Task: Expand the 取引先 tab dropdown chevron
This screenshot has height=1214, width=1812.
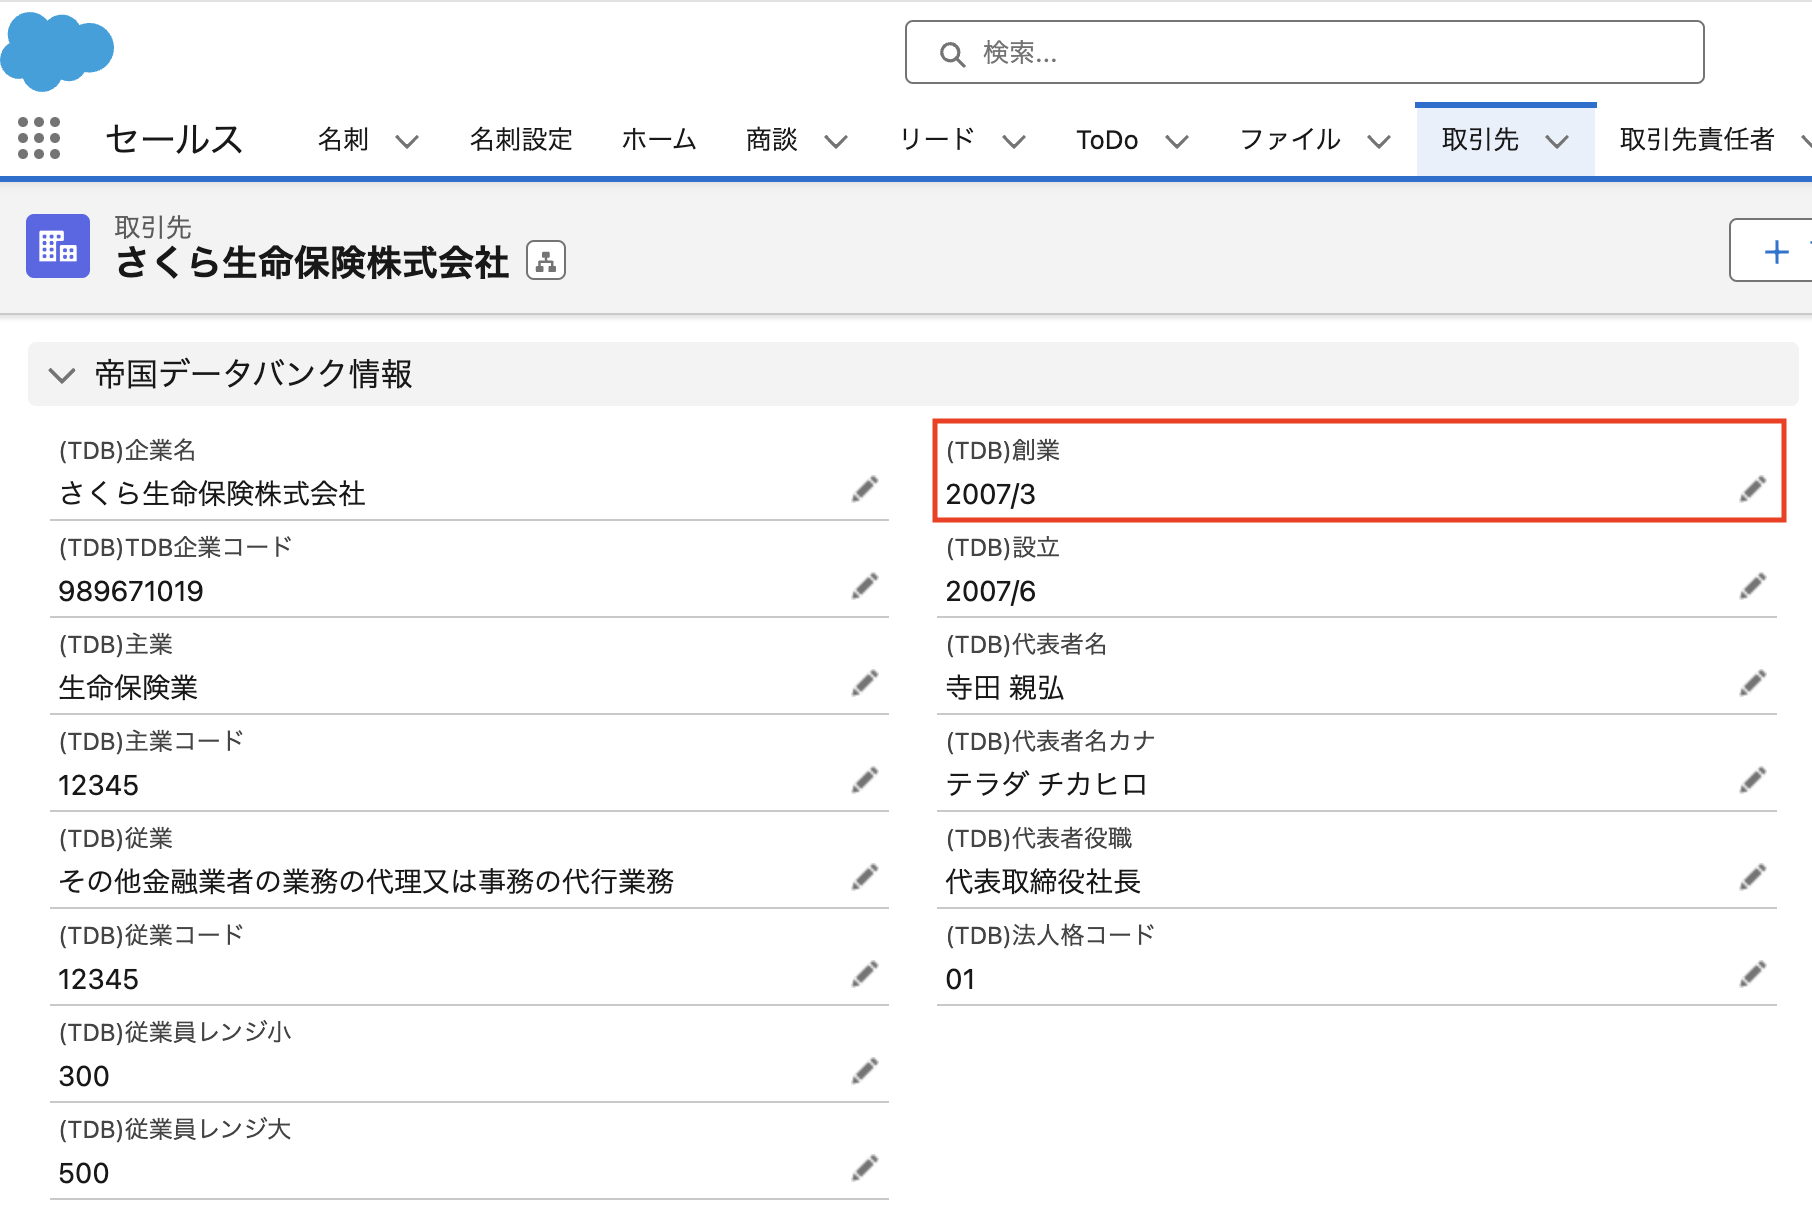Action: pyautogui.click(x=1556, y=141)
